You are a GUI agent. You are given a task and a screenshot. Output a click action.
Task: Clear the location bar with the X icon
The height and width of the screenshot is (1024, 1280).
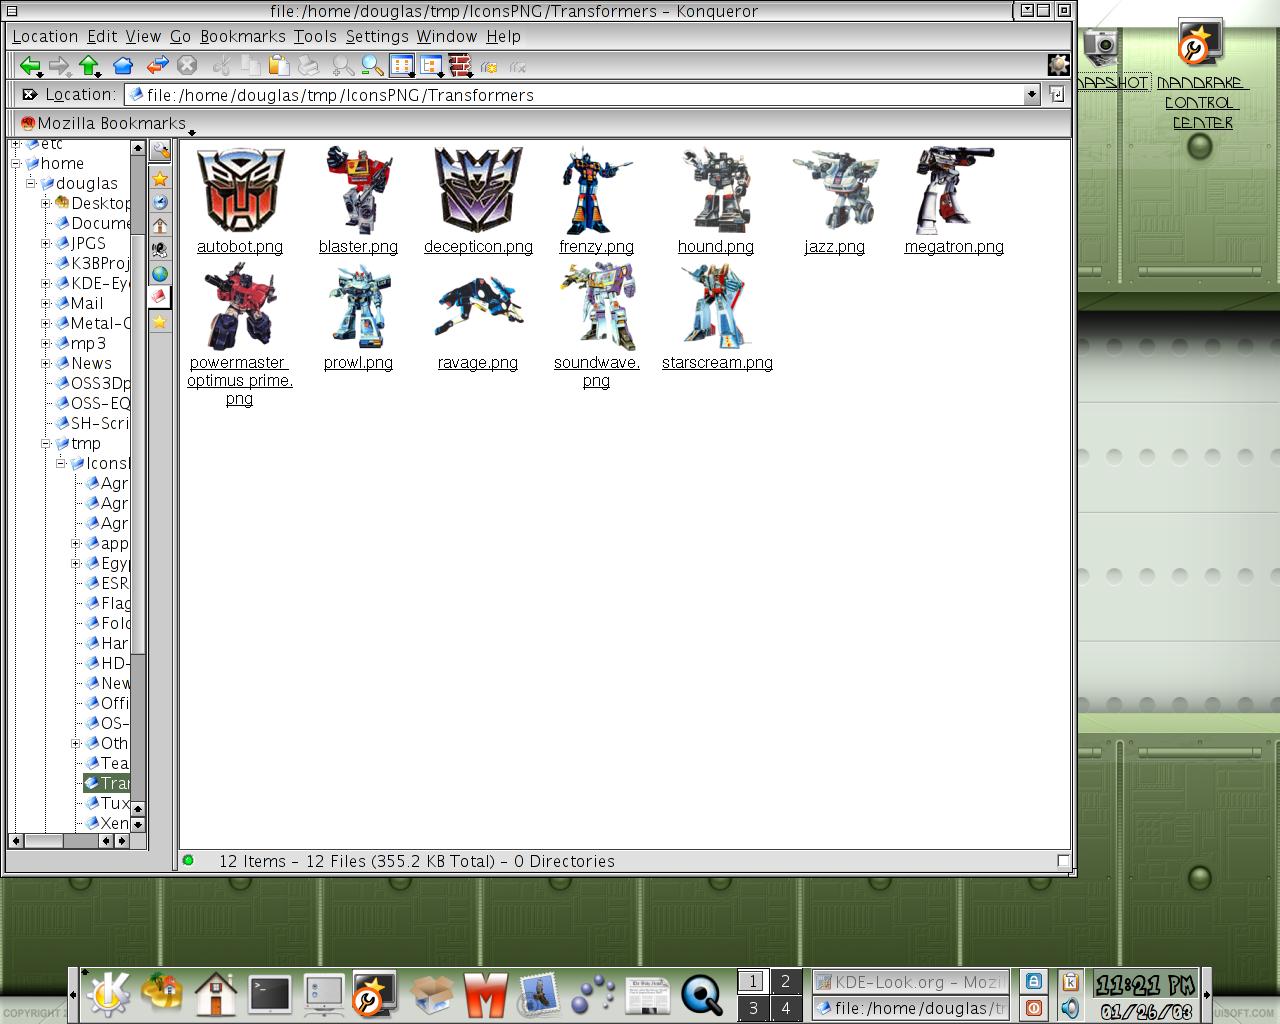point(29,95)
